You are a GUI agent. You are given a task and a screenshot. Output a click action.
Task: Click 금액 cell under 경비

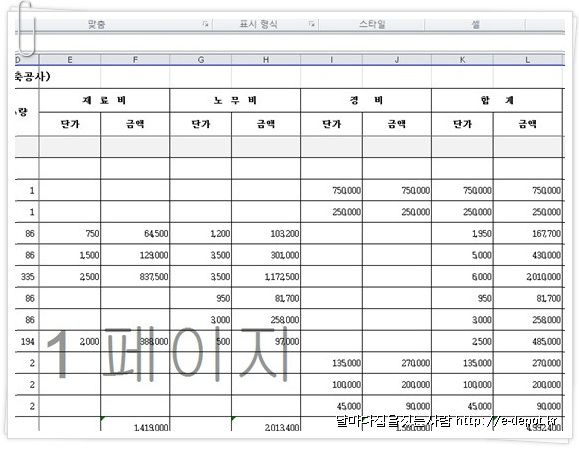(397, 124)
